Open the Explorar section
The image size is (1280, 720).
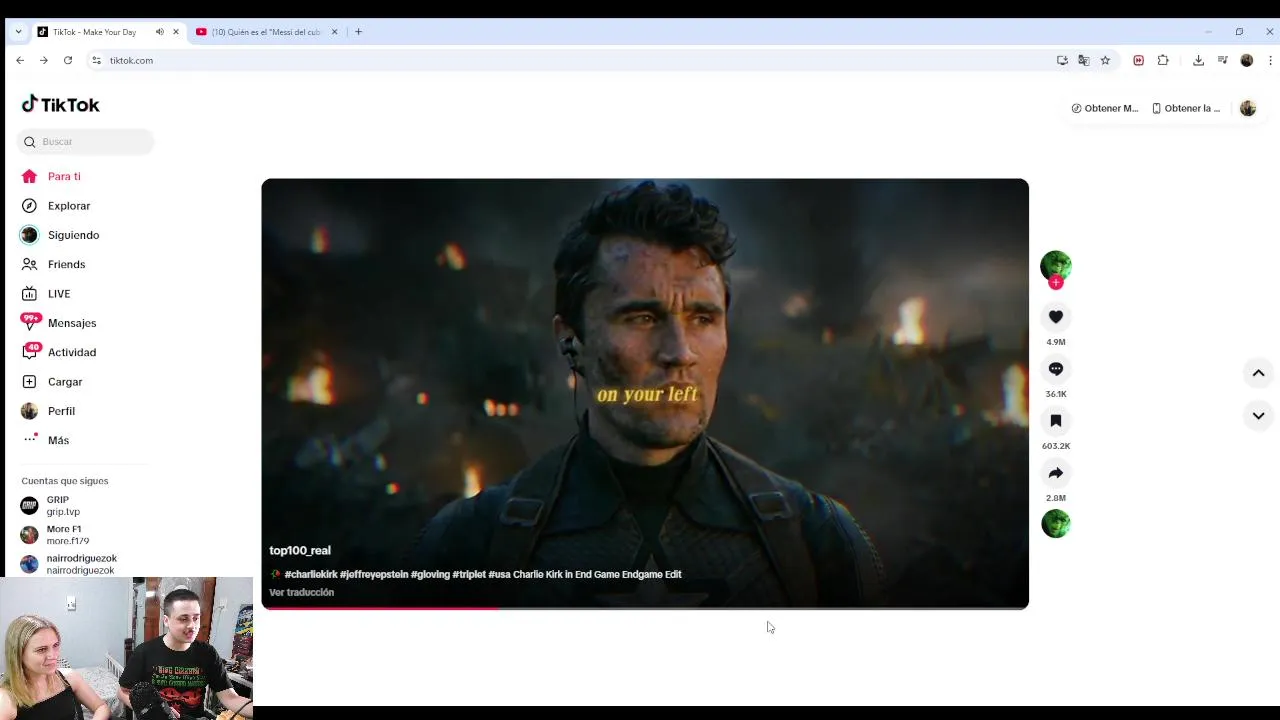pyautogui.click(x=69, y=206)
